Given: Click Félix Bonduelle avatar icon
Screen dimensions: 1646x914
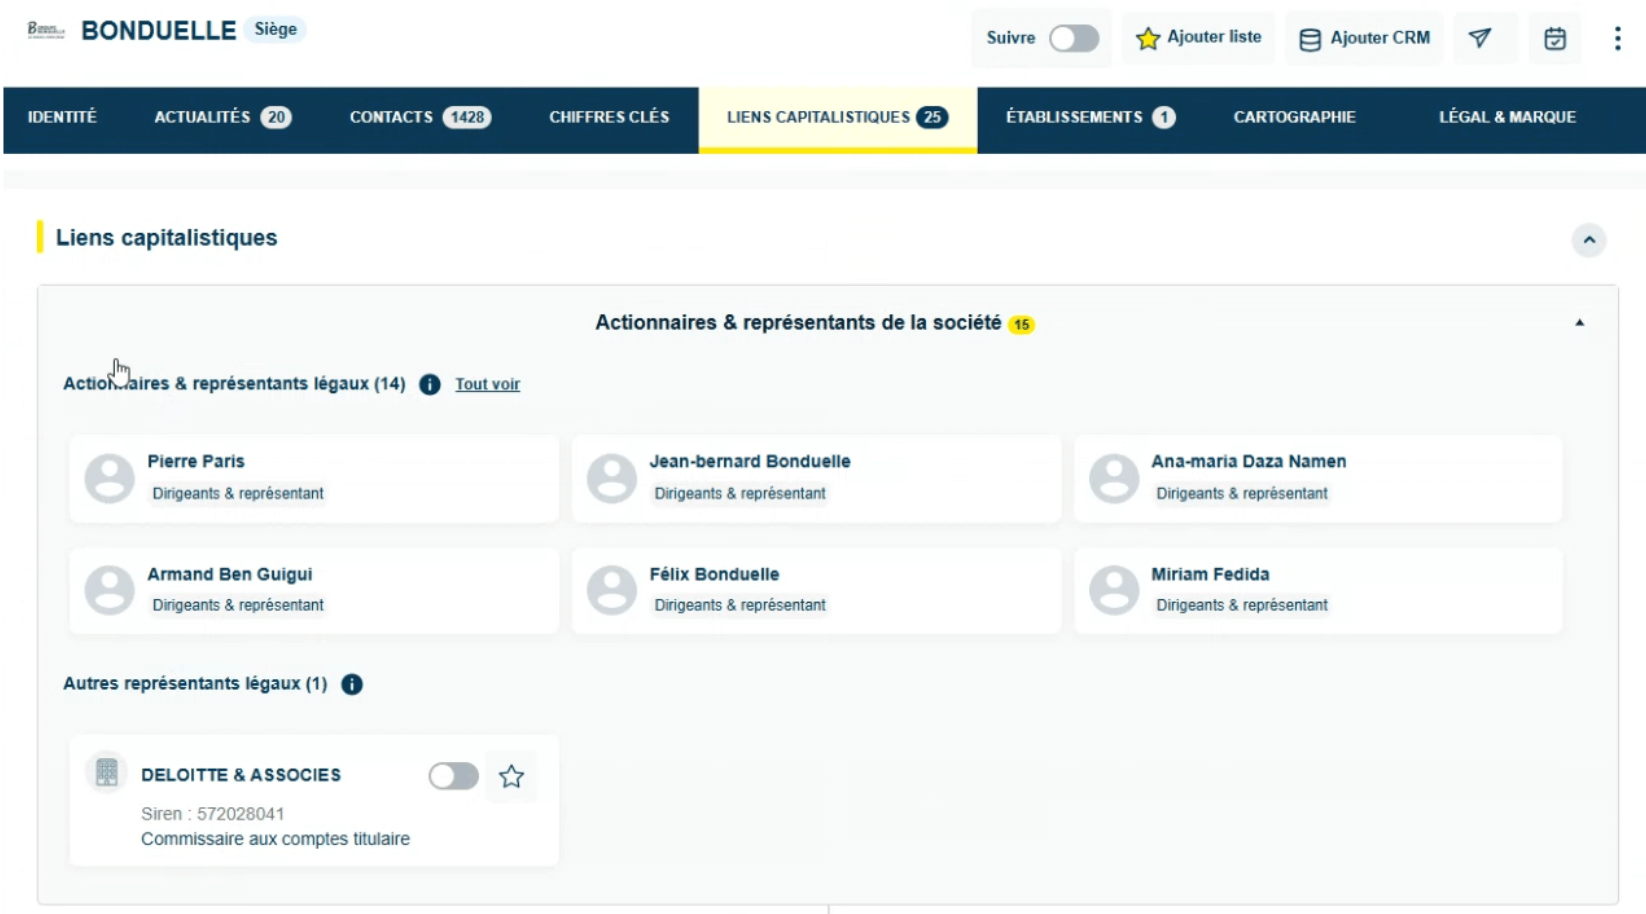Looking at the screenshot, I should pyautogui.click(x=612, y=590).
